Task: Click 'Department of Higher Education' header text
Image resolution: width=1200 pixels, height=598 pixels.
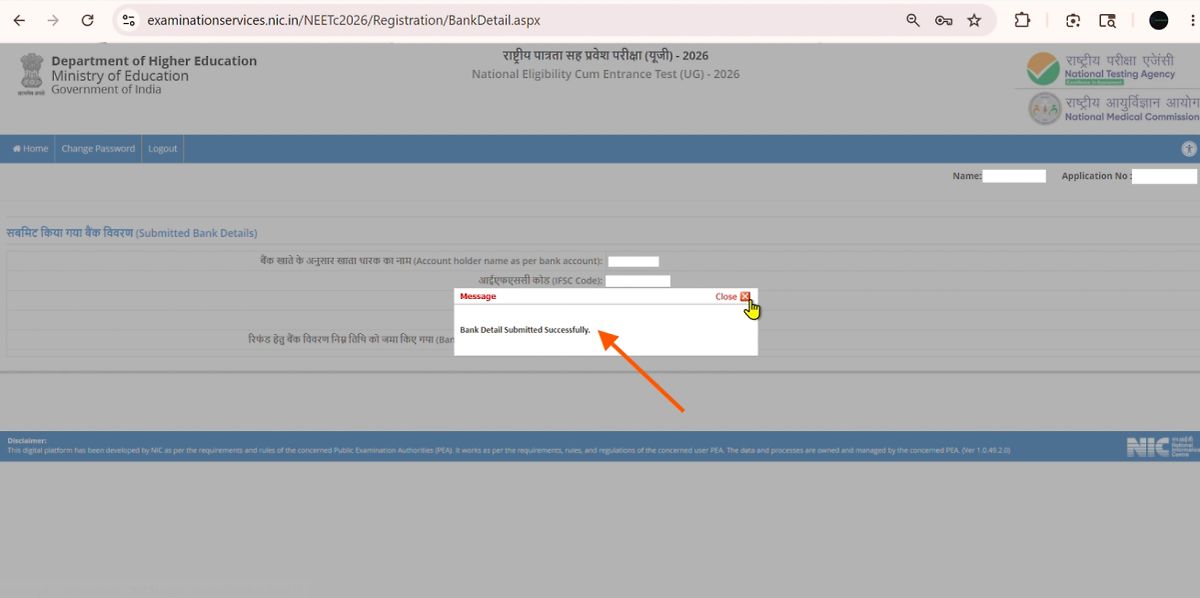Action: [154, 61]
